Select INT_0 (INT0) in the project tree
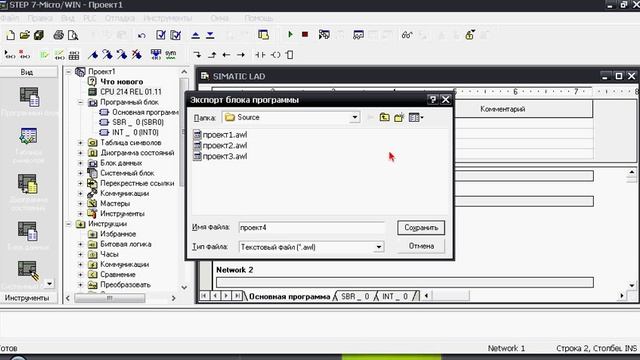Screen dimensions: 640x360 pos(135,132)
